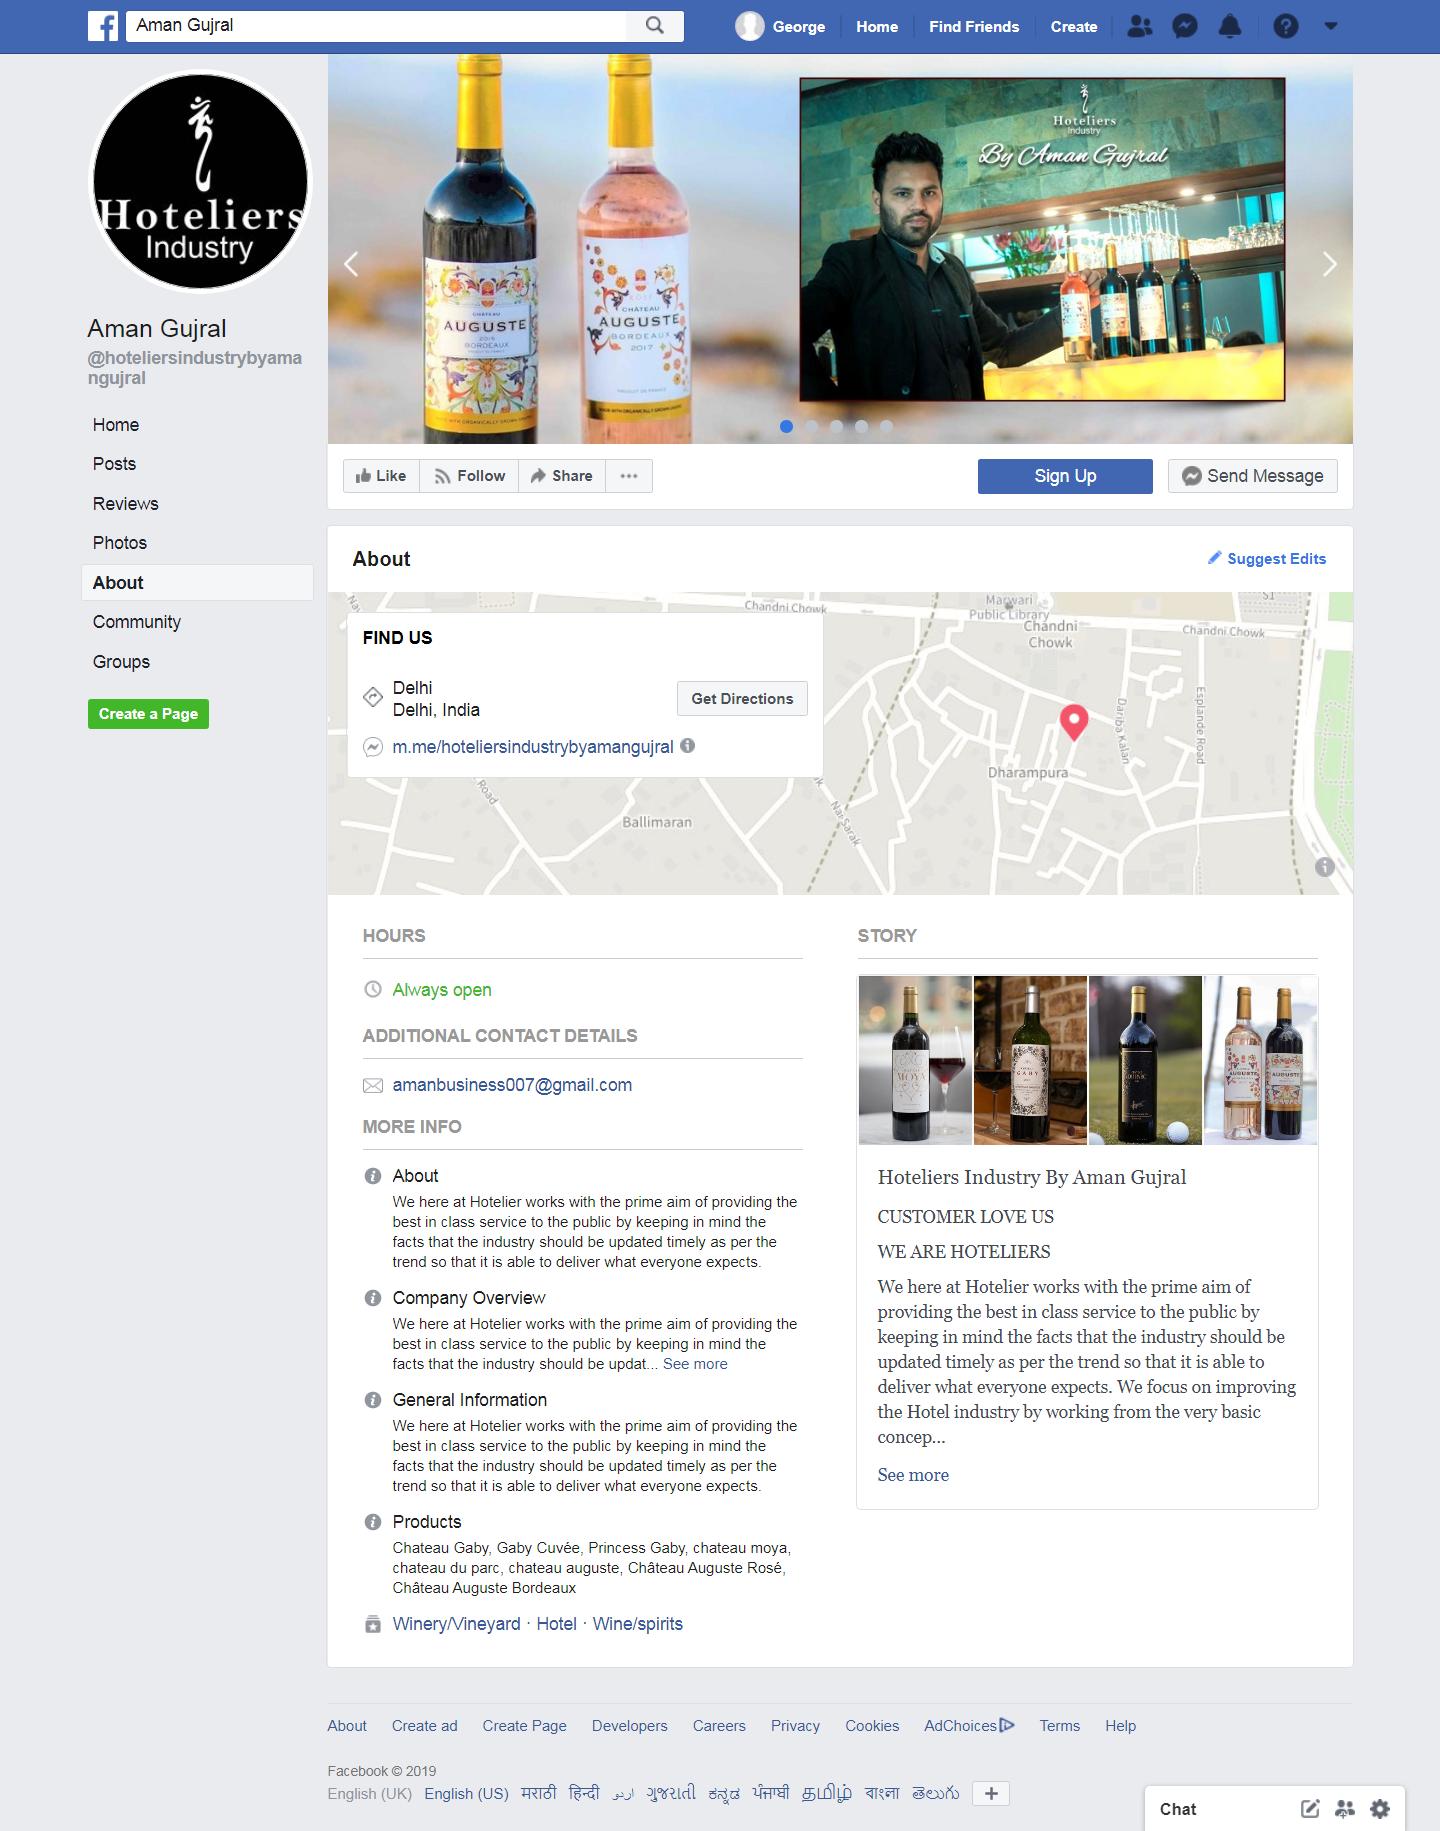Advance cover photo with next arrow

(x=1329, y=264)
